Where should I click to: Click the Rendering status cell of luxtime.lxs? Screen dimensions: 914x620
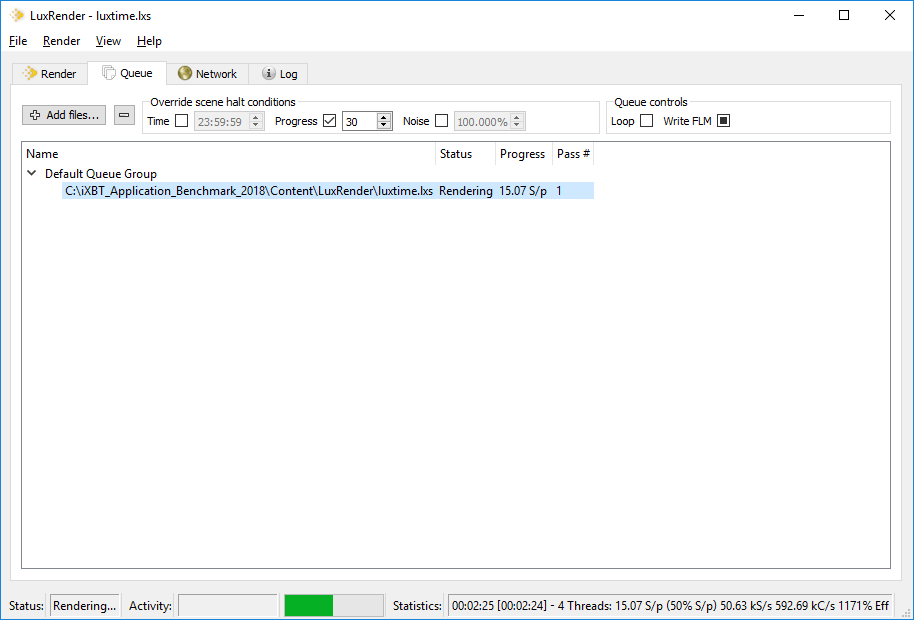tap(465, 191)
